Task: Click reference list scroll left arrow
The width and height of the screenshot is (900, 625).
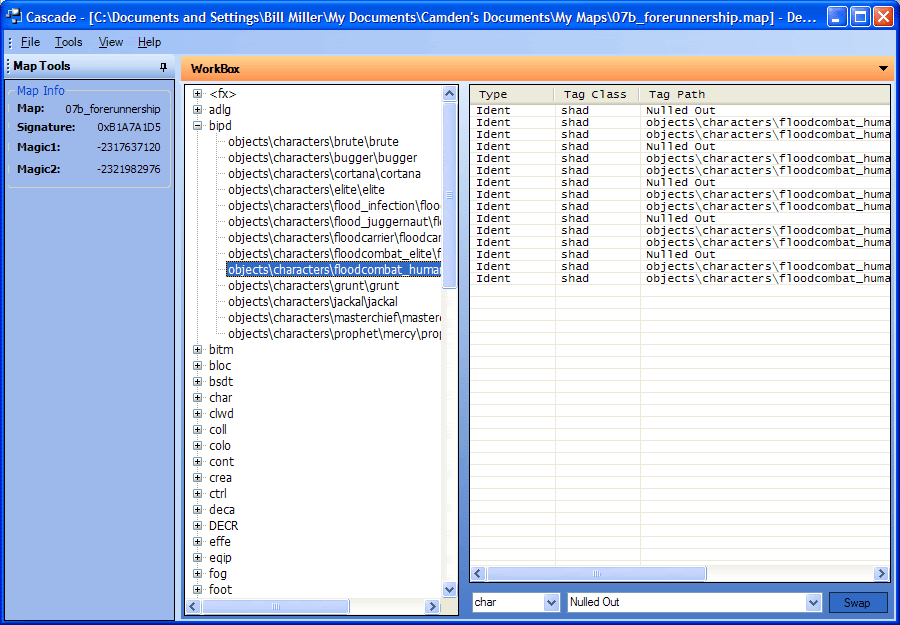Action: click(478, 573)
